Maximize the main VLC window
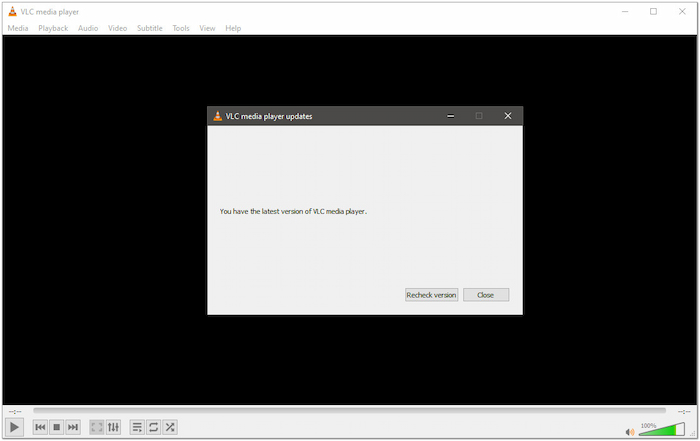 (x=653, y=12)
